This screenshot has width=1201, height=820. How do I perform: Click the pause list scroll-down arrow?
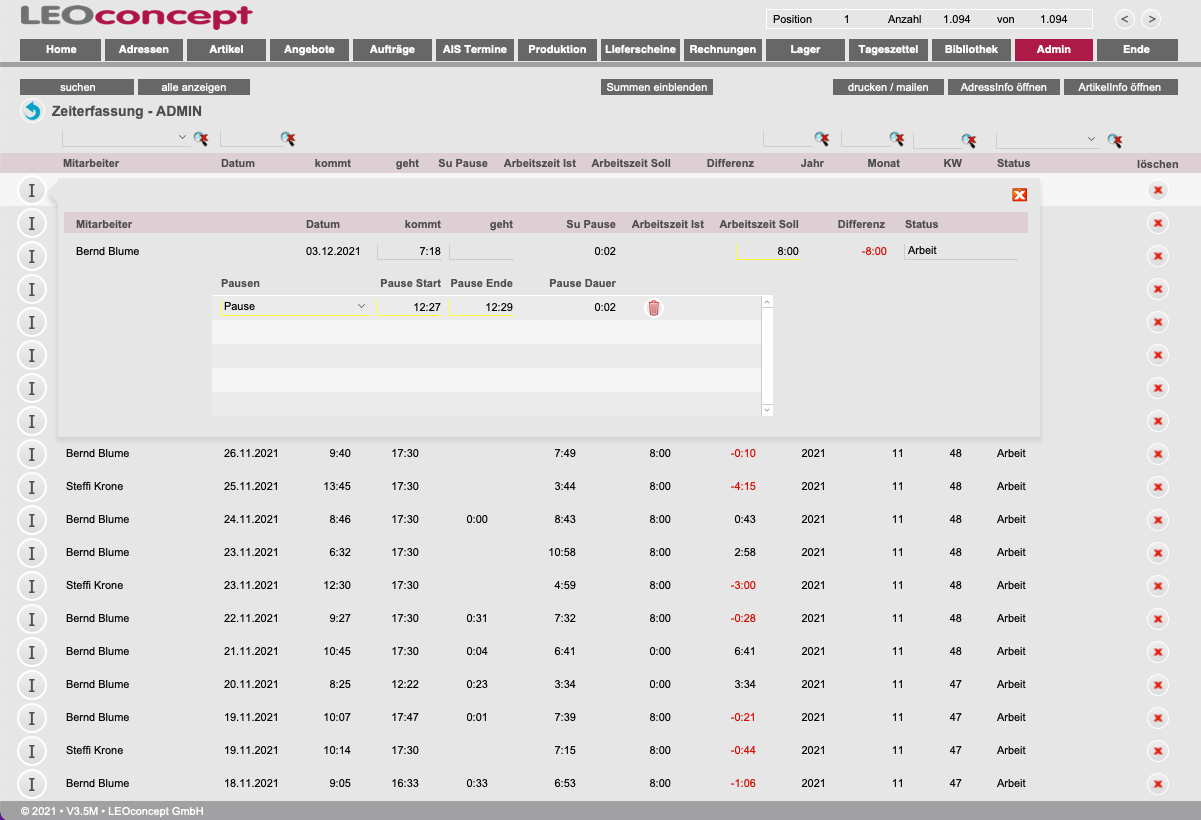767,410
